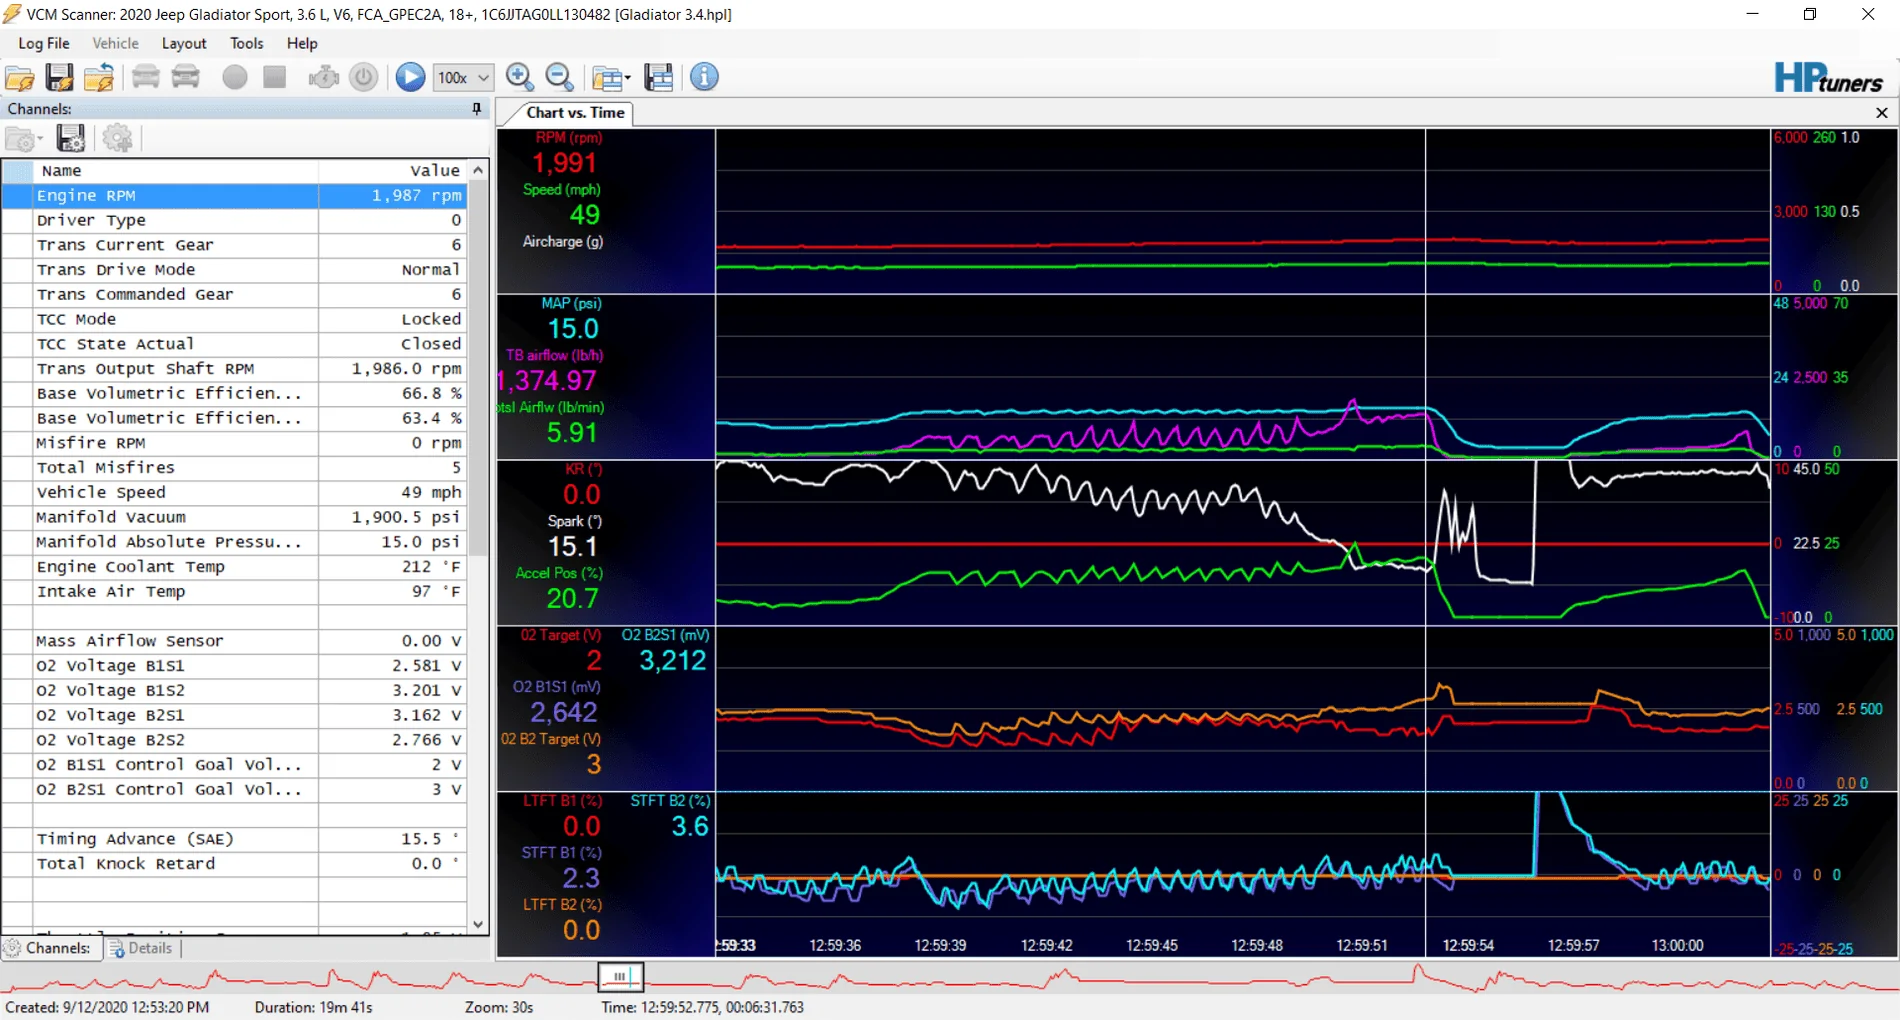This screenshot has height=1020, width=1900.
Task: Click the Spark chart value 15.1
Action: [x=572, y=547]
